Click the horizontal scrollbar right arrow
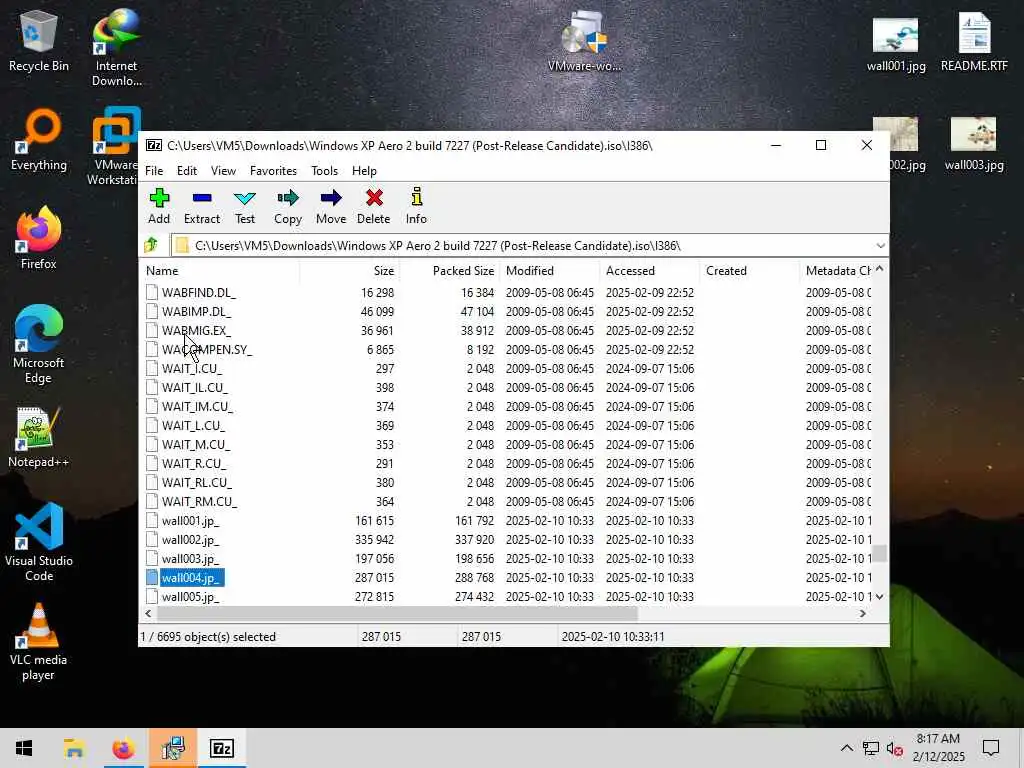This screenshot has width=1024, height=768. [863, 613]
